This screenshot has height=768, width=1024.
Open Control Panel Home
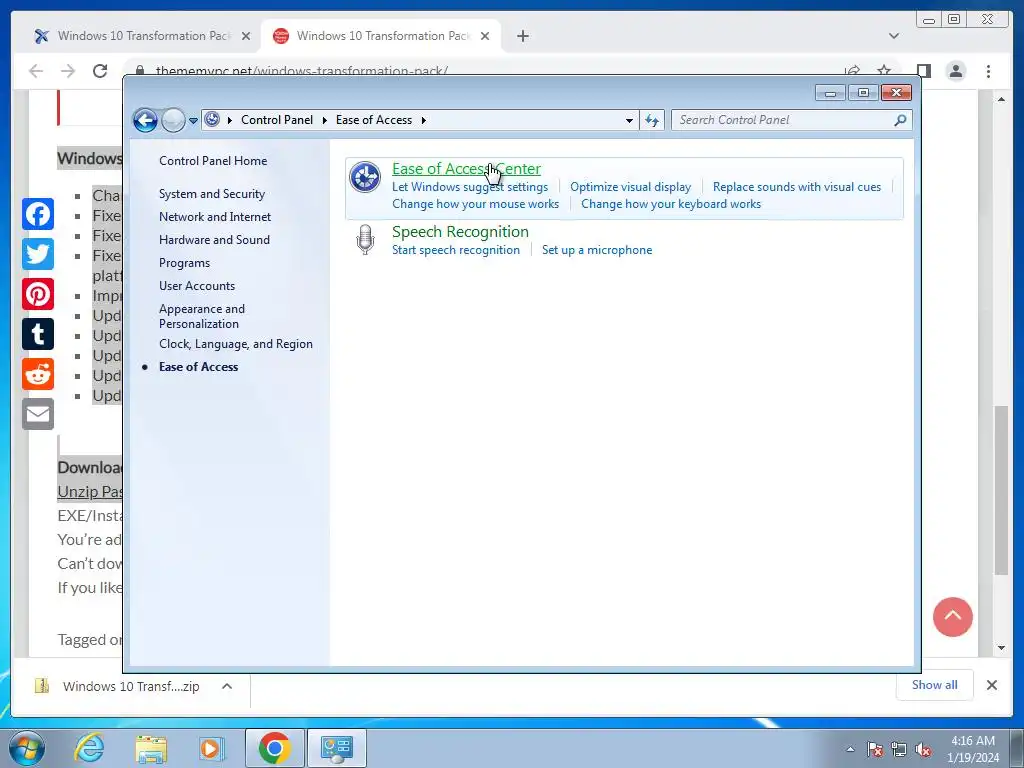(213, 161)
